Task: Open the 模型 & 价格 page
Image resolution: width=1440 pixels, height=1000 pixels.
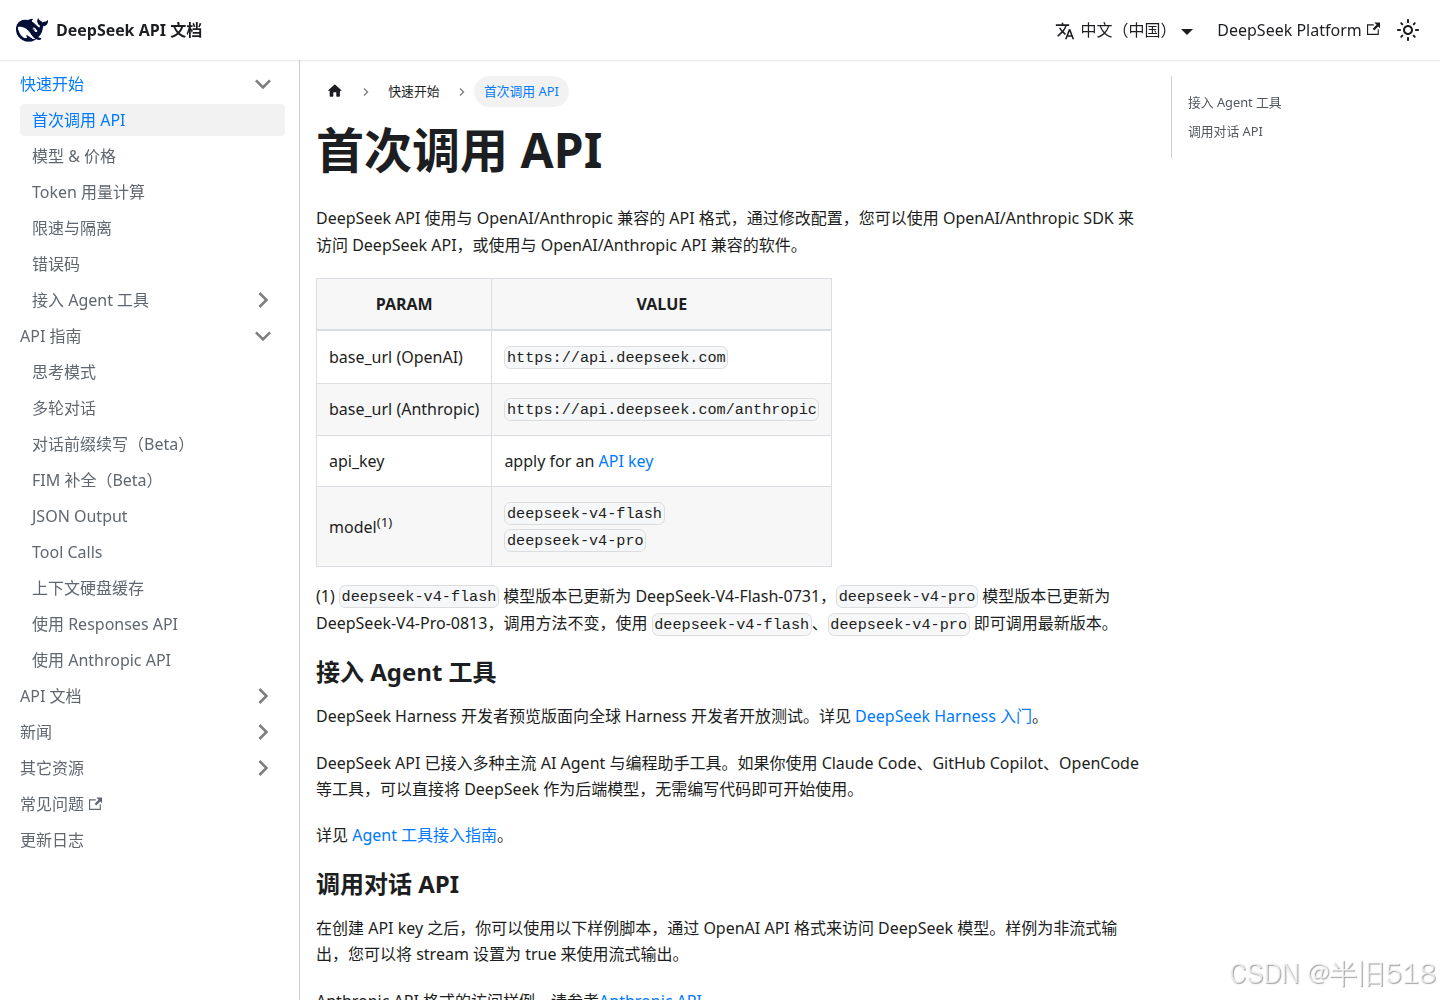Action: pos(152,156)
